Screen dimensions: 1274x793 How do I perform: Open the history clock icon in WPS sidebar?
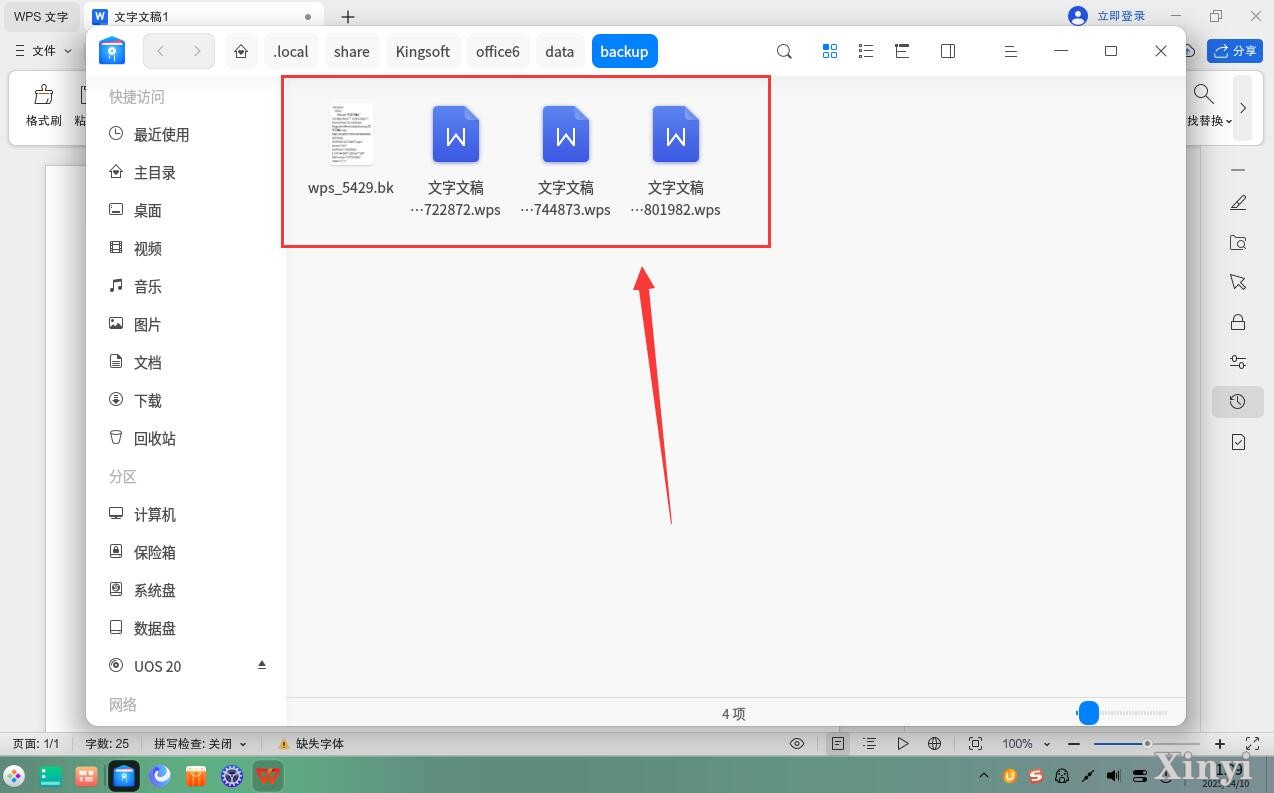(1238, 402)
